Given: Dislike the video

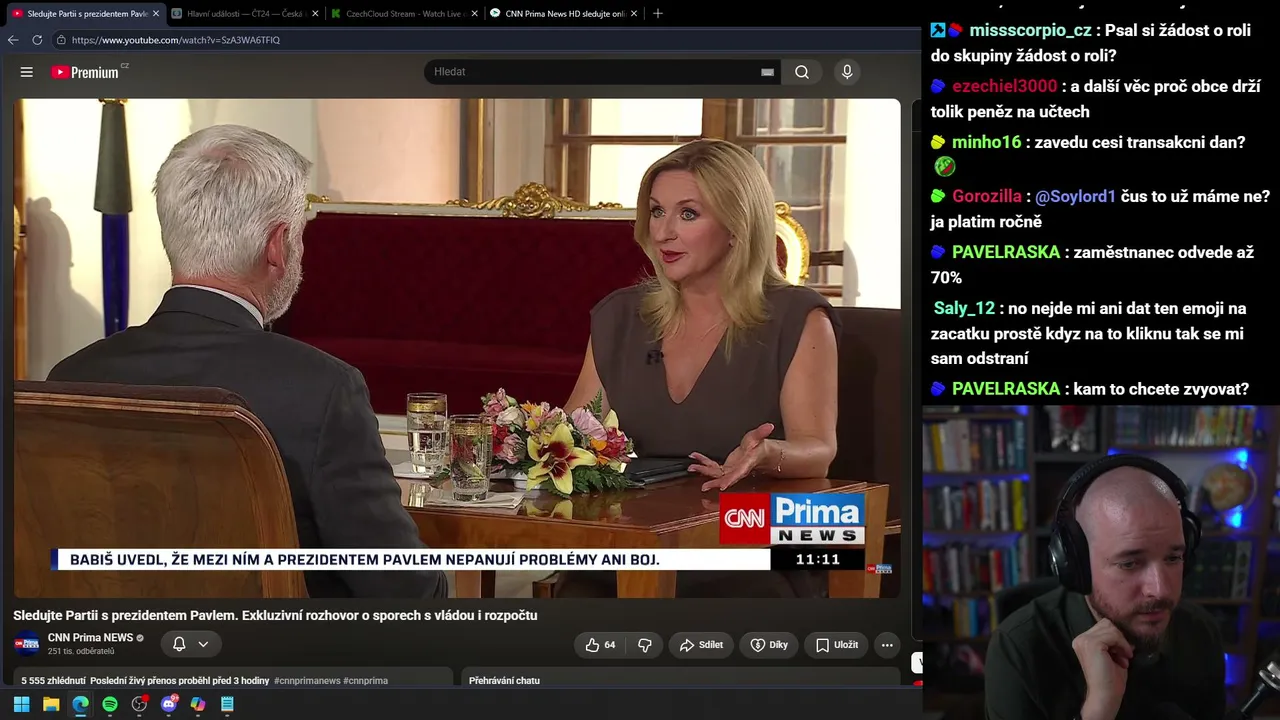Looking at the screenshot, I should click(645, 645).
